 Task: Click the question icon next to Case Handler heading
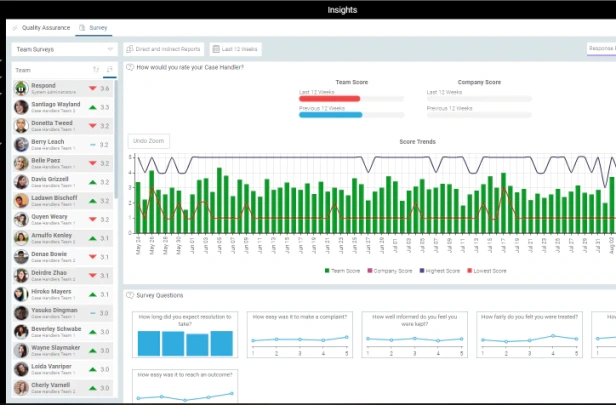[130, 67]
